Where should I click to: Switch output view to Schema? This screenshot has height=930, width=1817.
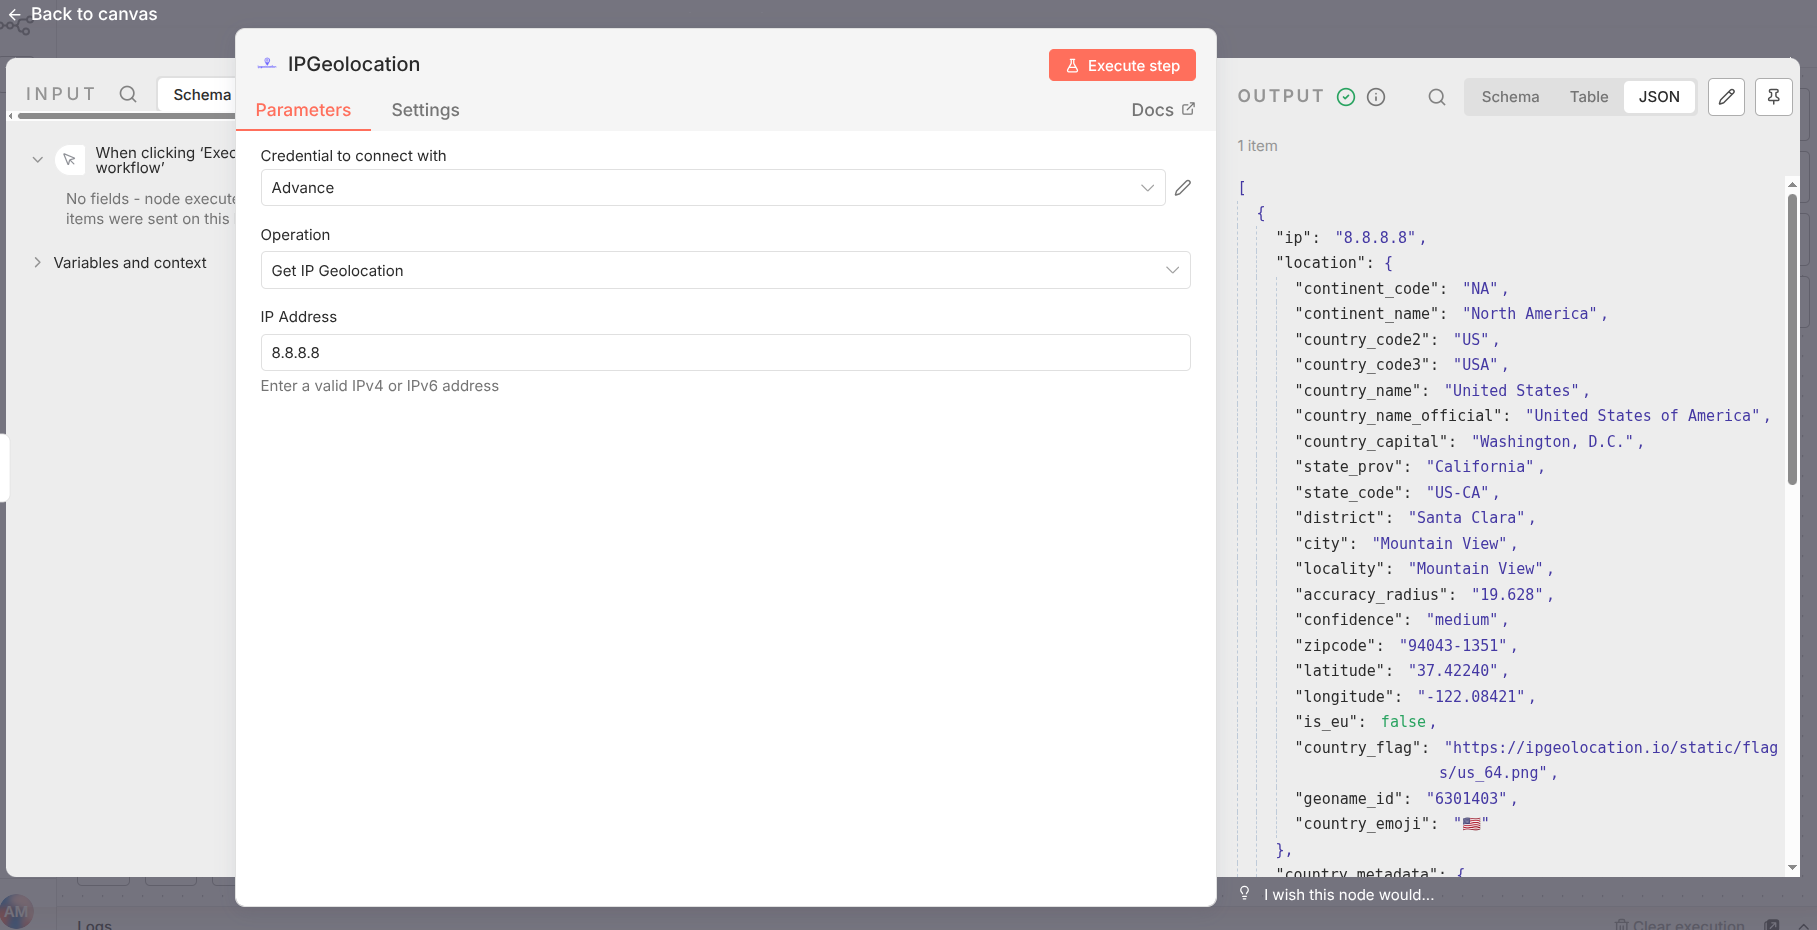pyautogui.click(x=1509, y=97)
